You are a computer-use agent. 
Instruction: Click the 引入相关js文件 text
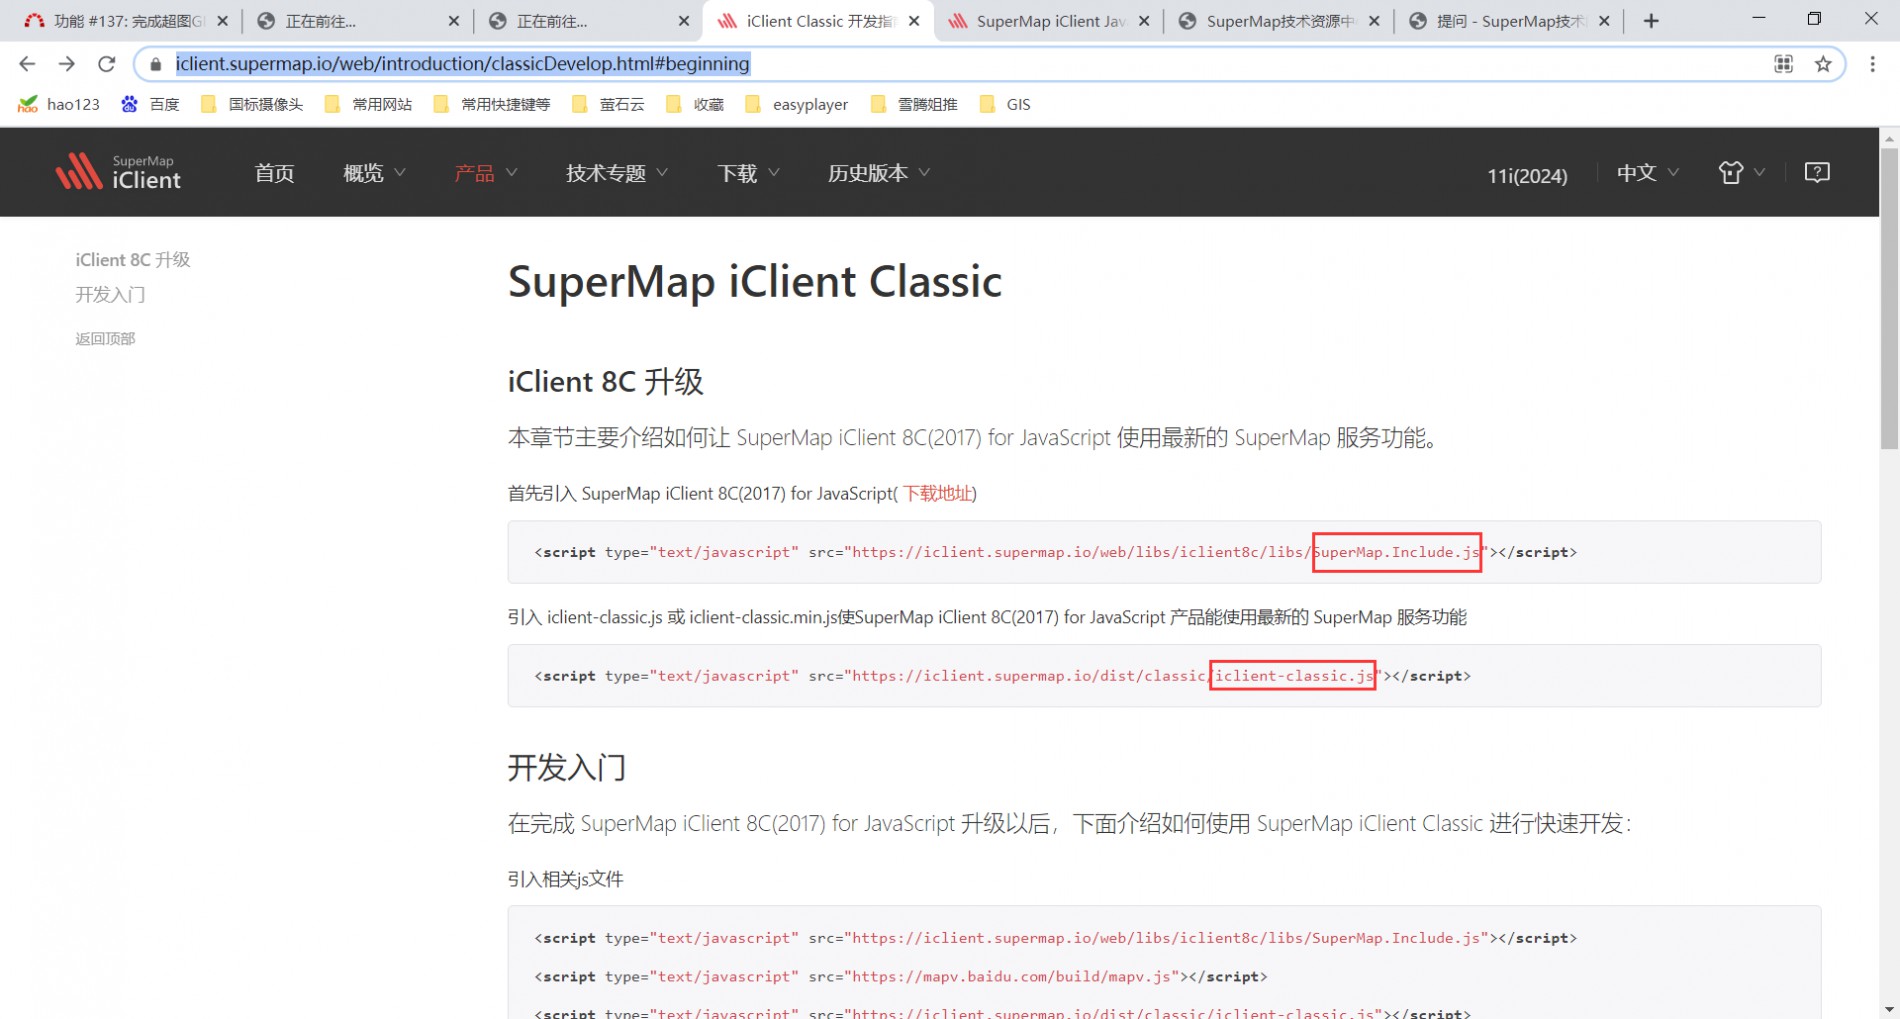tap(565, 879)
